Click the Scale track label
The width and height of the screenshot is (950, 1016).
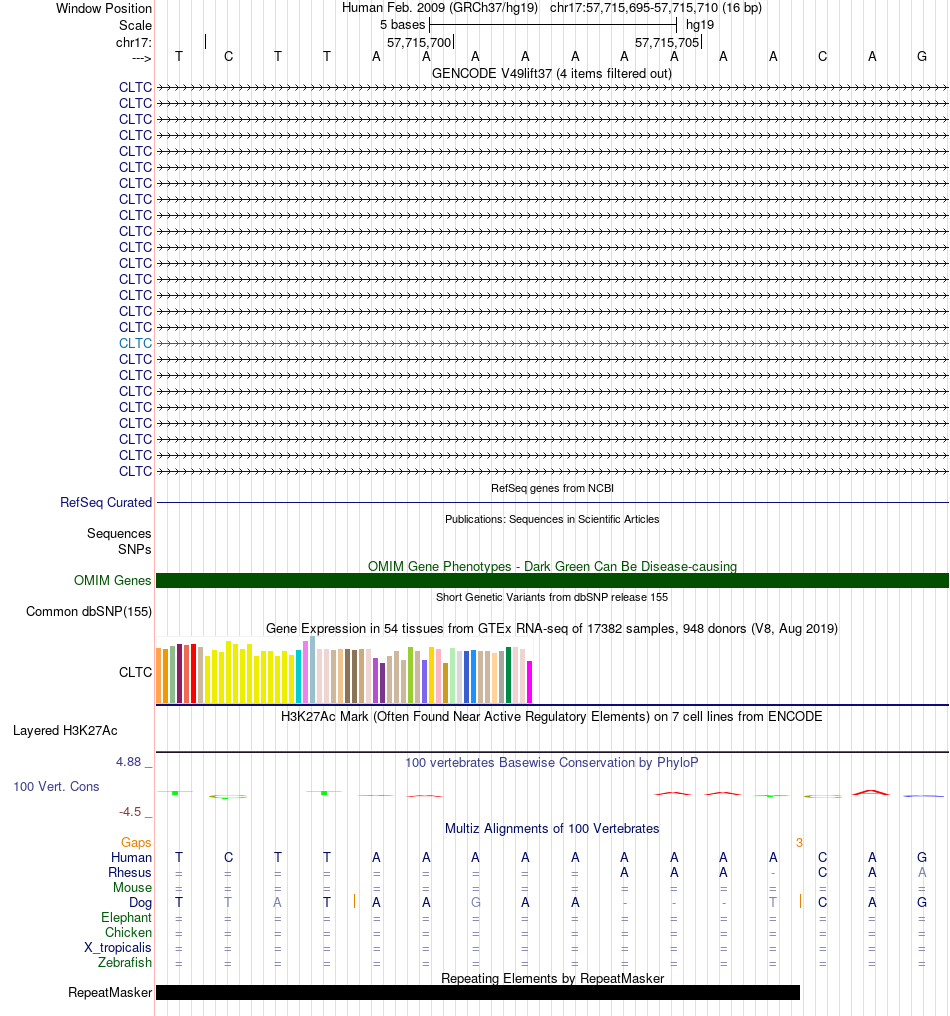(x=135, y=25)
